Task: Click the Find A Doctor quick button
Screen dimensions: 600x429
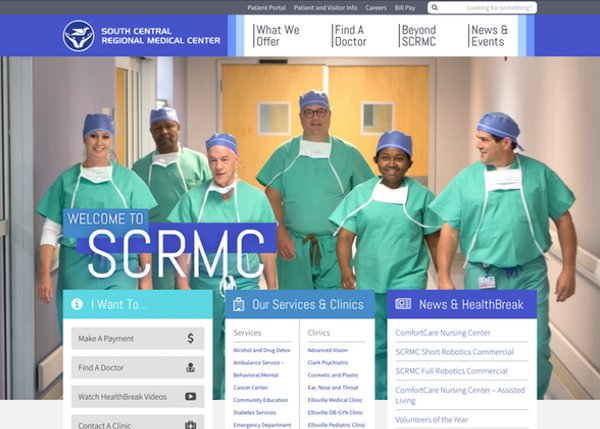Action: coord(138,367)
